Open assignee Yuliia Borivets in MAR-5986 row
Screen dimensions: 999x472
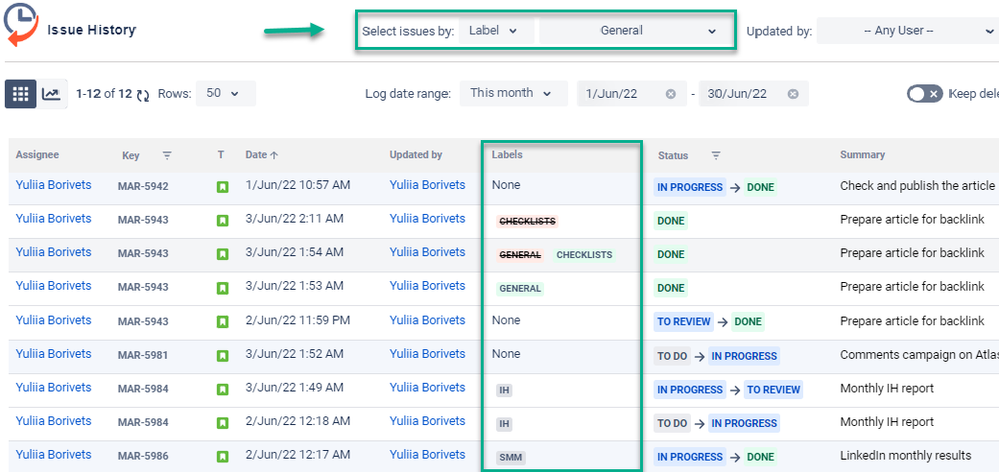pyautogui.click(x=54, y=455)
